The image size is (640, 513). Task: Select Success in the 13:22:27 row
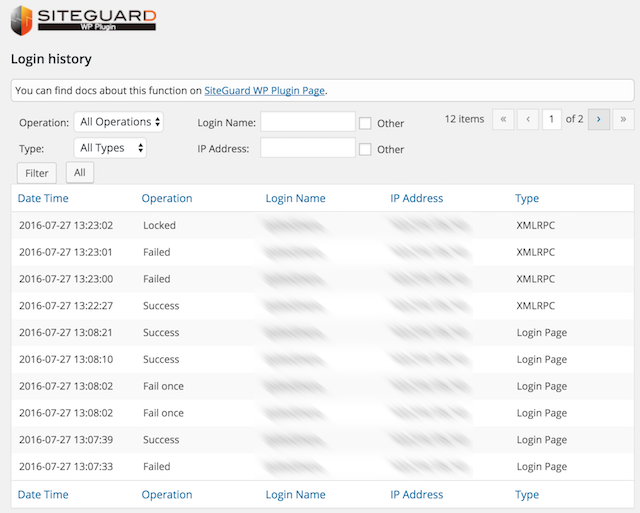161,306
